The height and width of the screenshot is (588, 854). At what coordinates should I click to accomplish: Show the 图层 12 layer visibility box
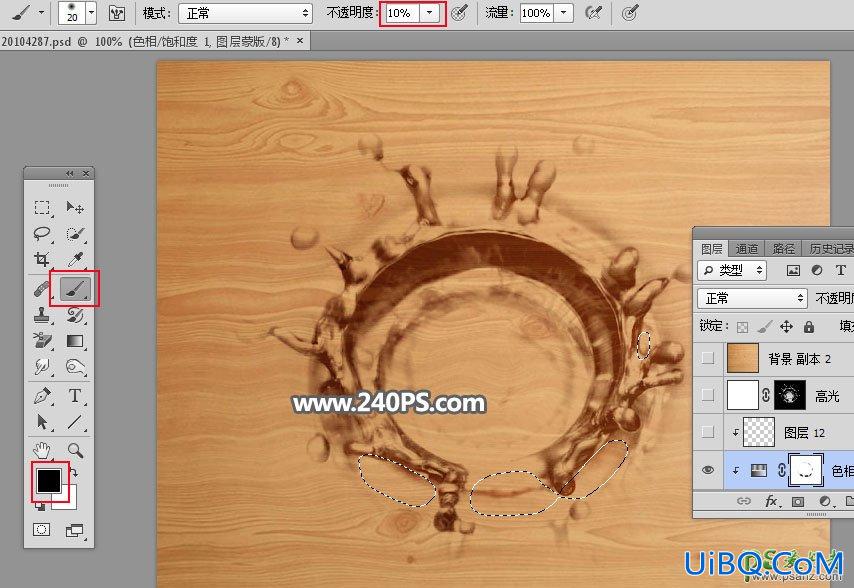point(707,432)
